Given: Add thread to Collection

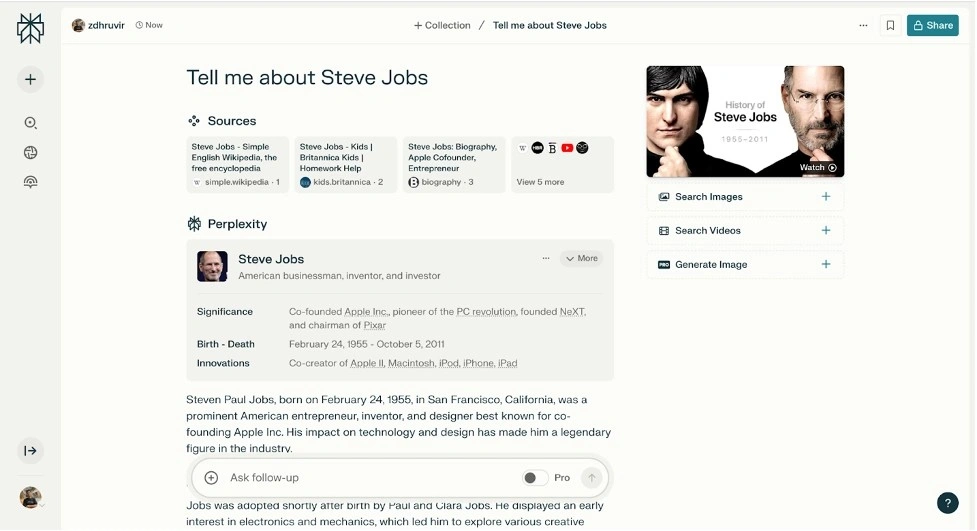Looking at the screenshot, I should click(x=442, y=25).
